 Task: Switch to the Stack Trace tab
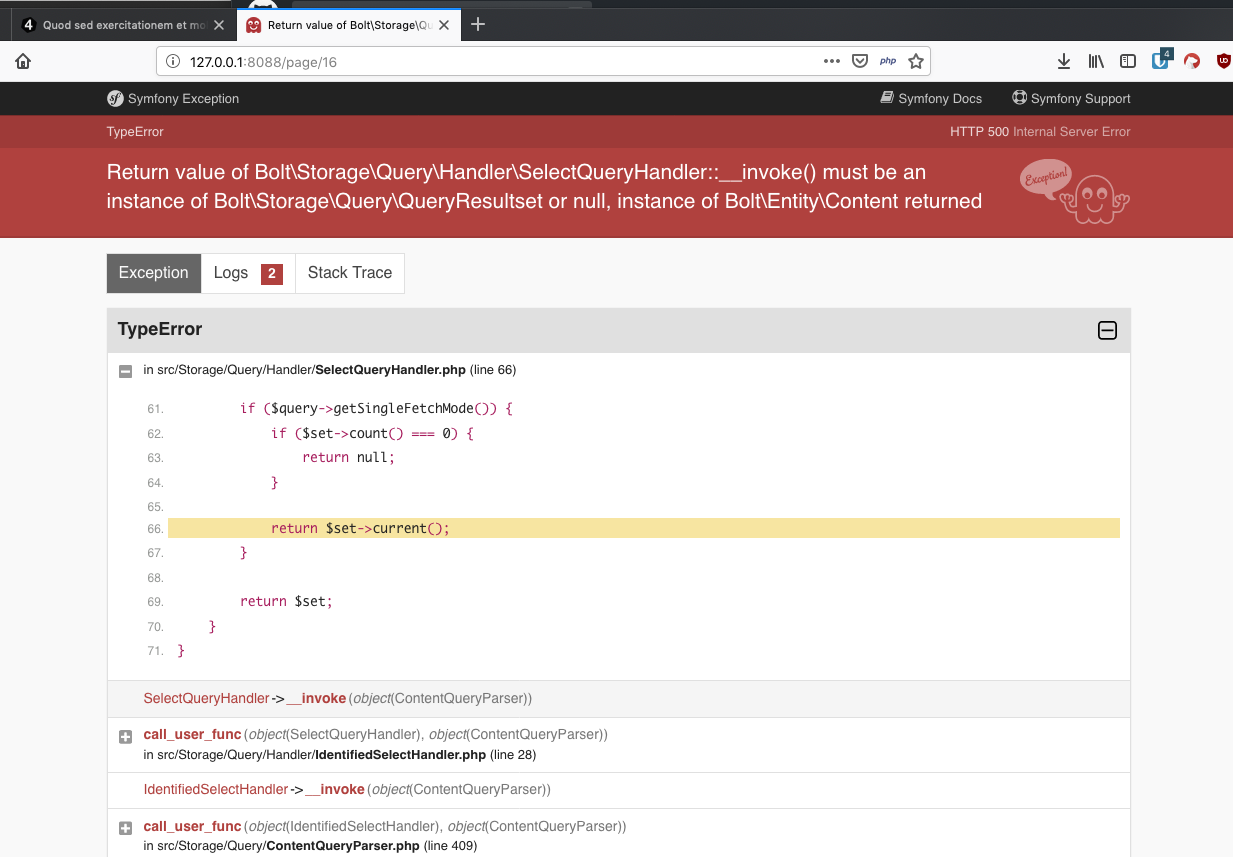point(350,273)
